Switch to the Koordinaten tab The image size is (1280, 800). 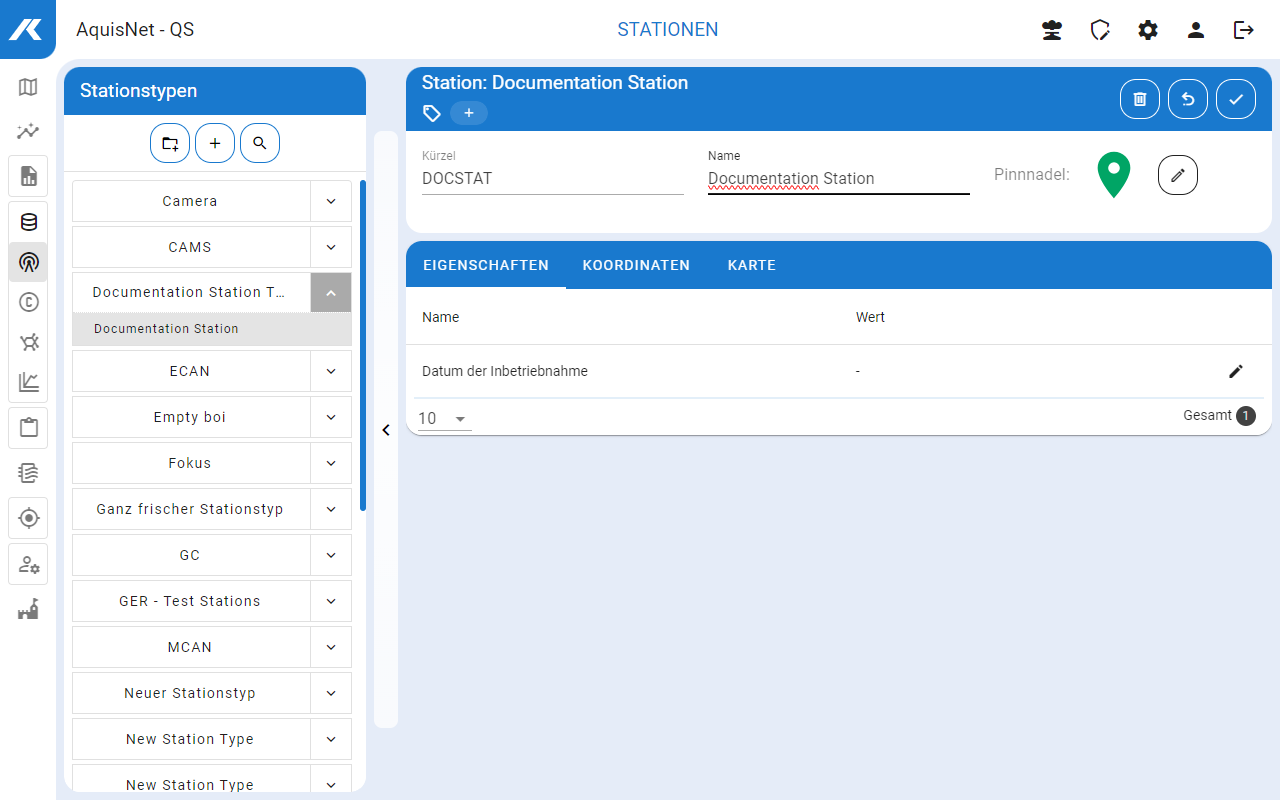tap(636, 266)
